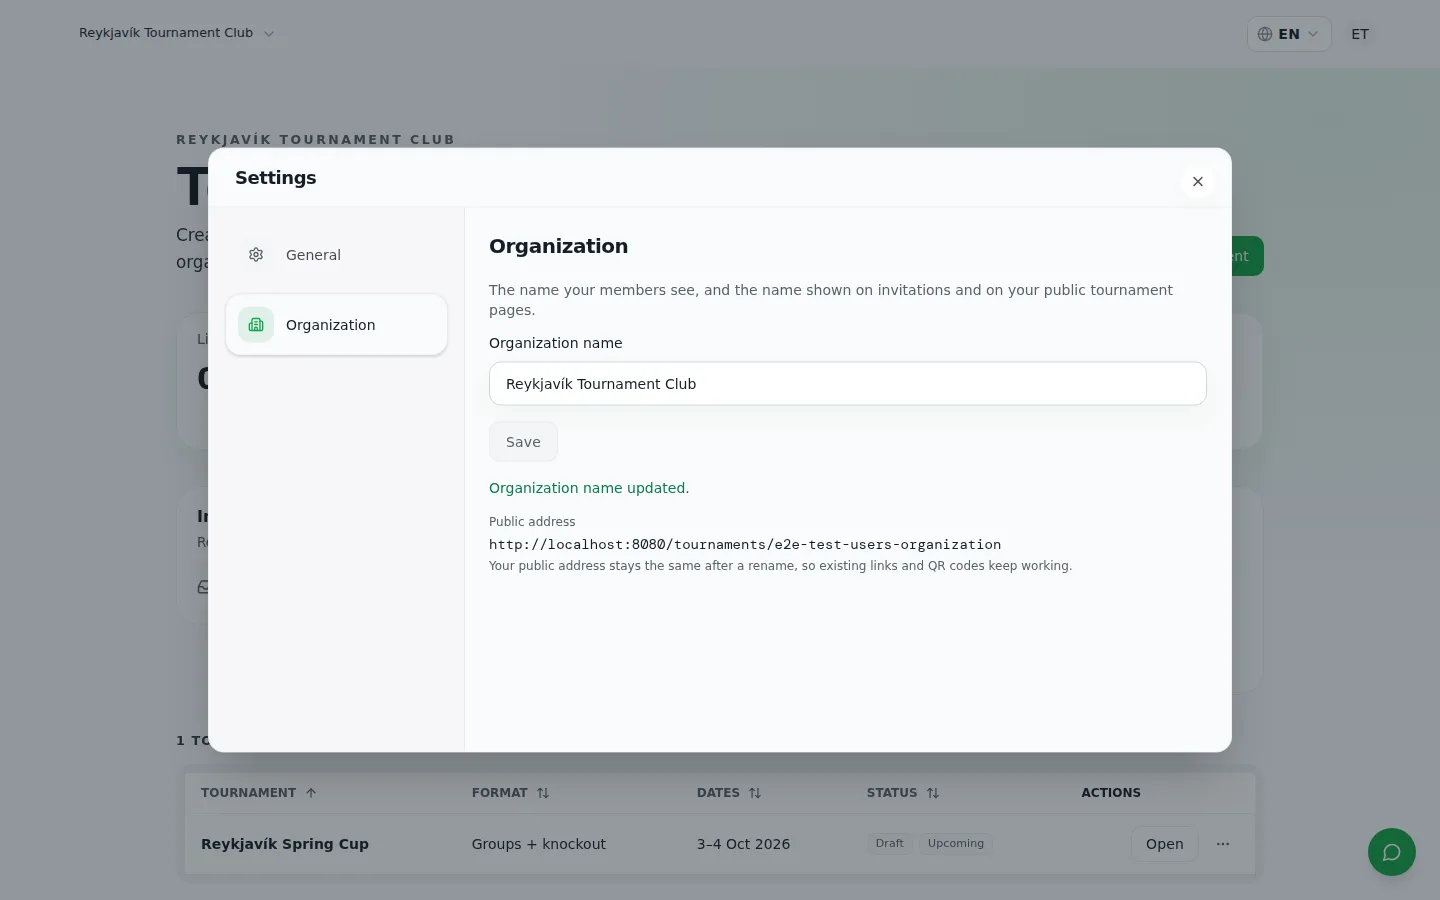Edit the Organization name field

[x=847, y=384]
